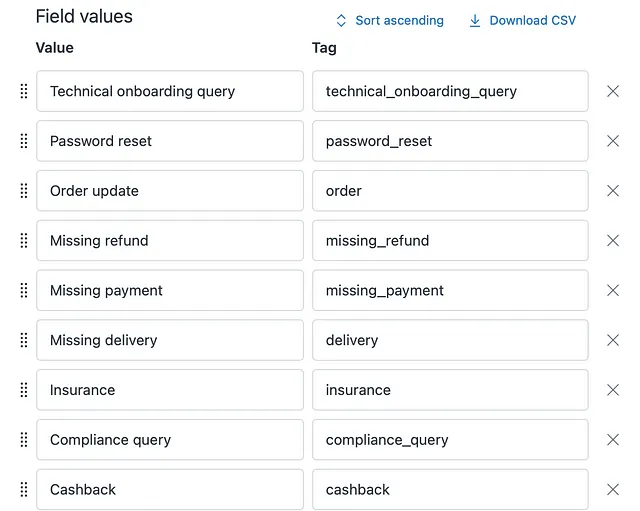Click the sort arrows icon
This screenshot has height=511, width=640.
341,20
